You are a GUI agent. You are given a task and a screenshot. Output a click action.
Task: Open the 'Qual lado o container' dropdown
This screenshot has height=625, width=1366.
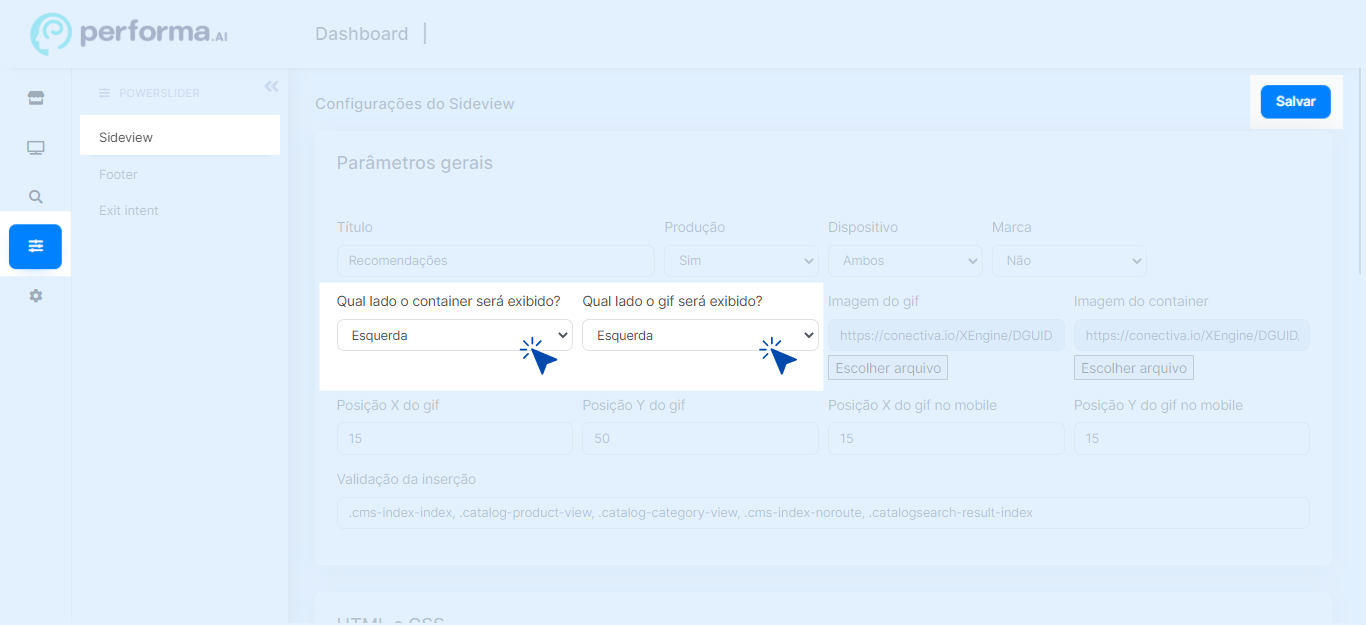click(454, 335)
